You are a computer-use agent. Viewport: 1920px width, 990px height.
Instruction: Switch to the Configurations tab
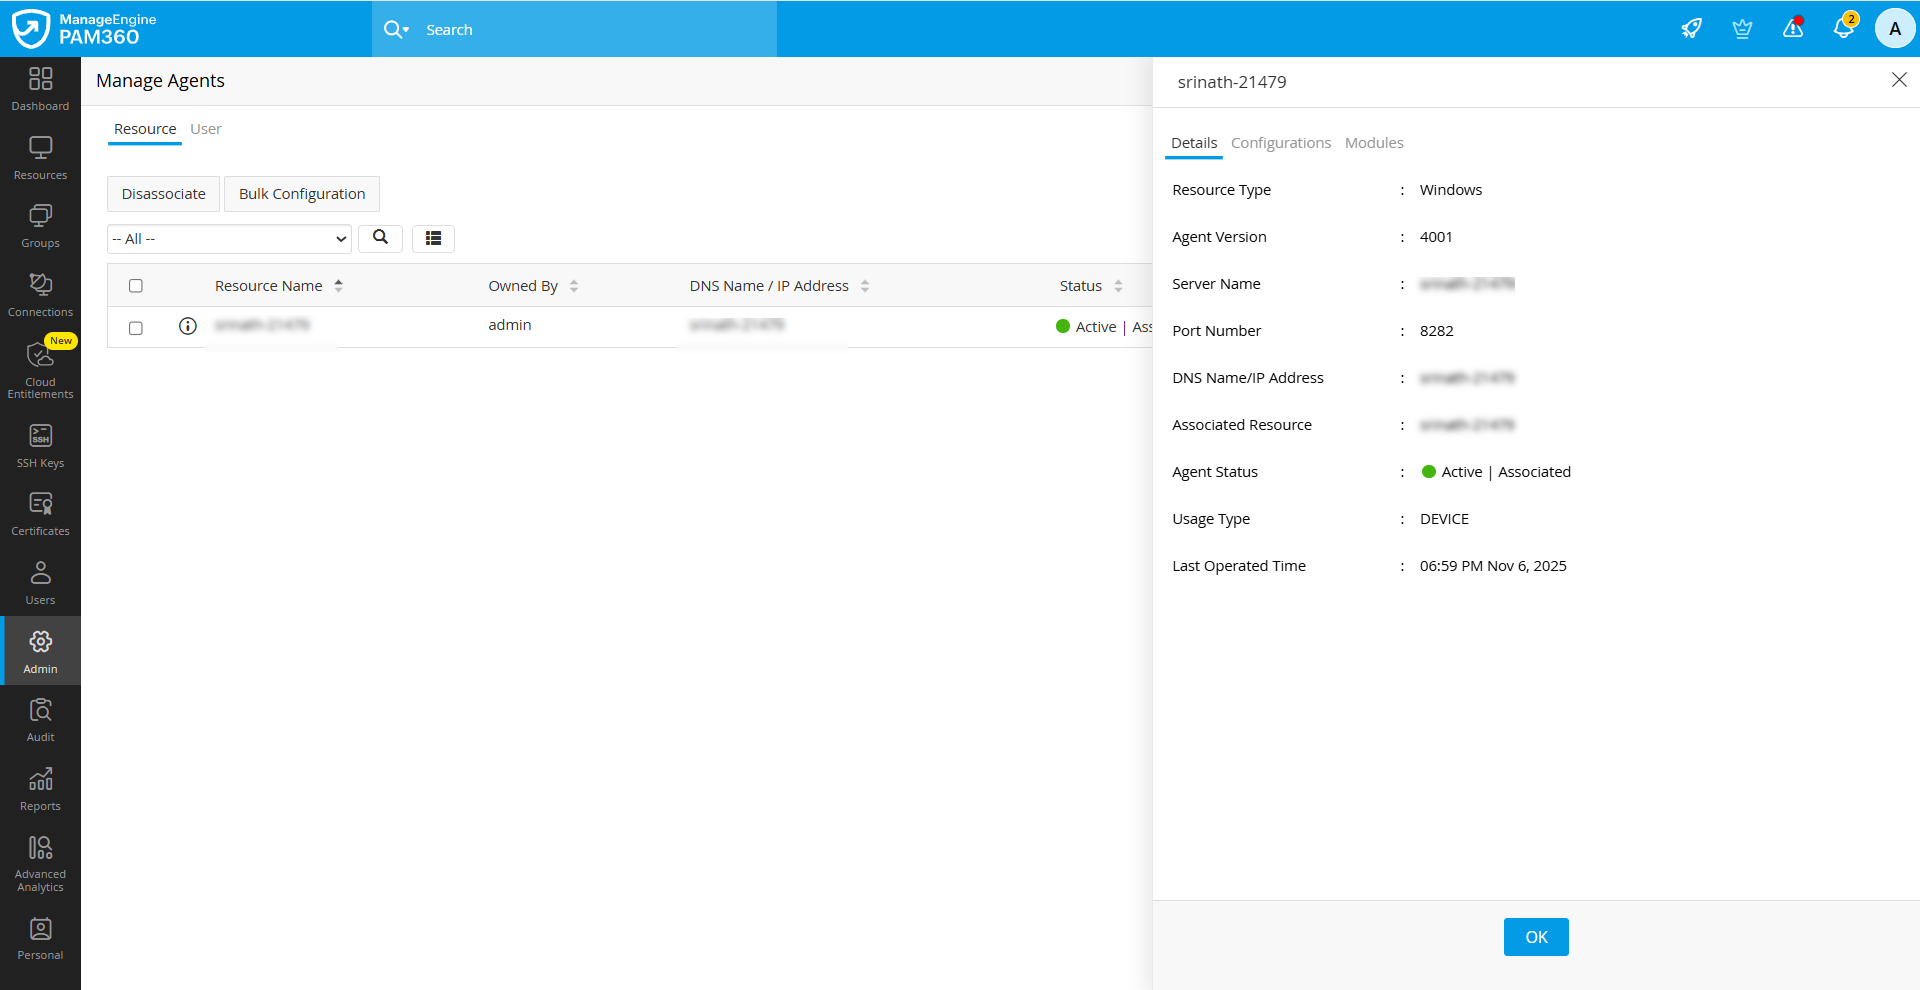pos(1280,143)
